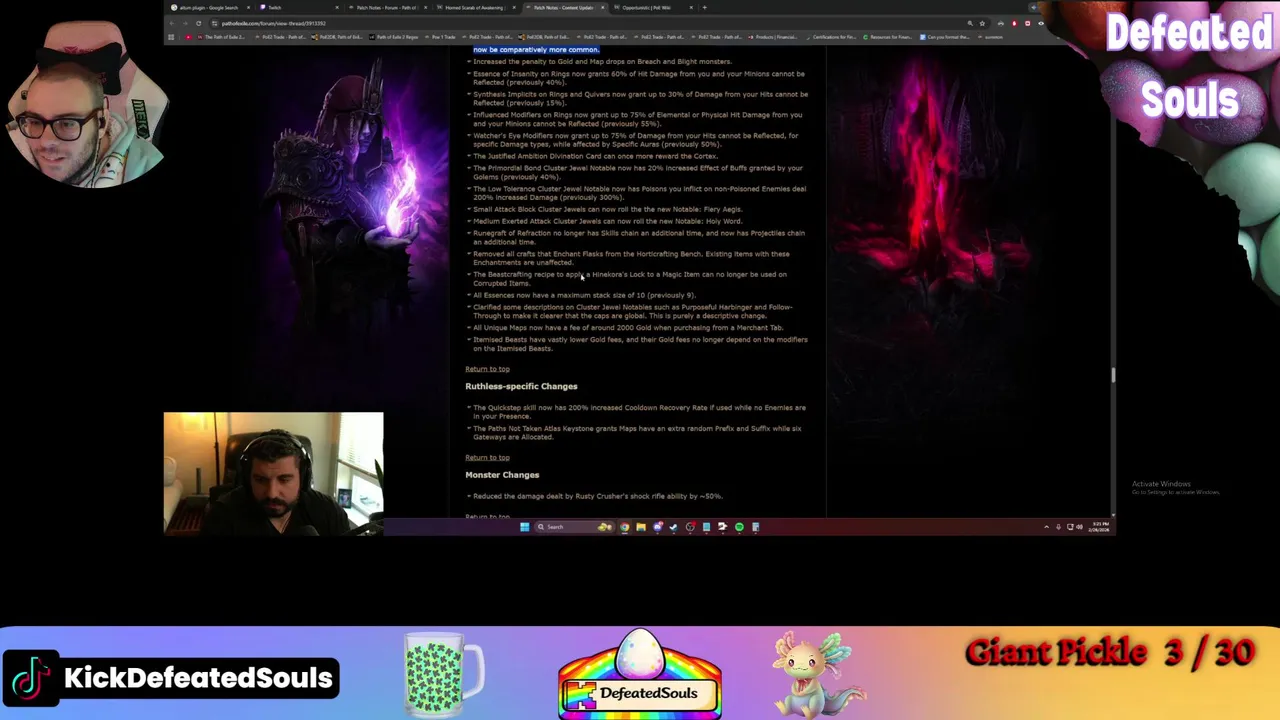Open the Path of Exile 2 Regex bookmark
The height and width of the screenshot is (720, 1280).
(x=394, y=37)
